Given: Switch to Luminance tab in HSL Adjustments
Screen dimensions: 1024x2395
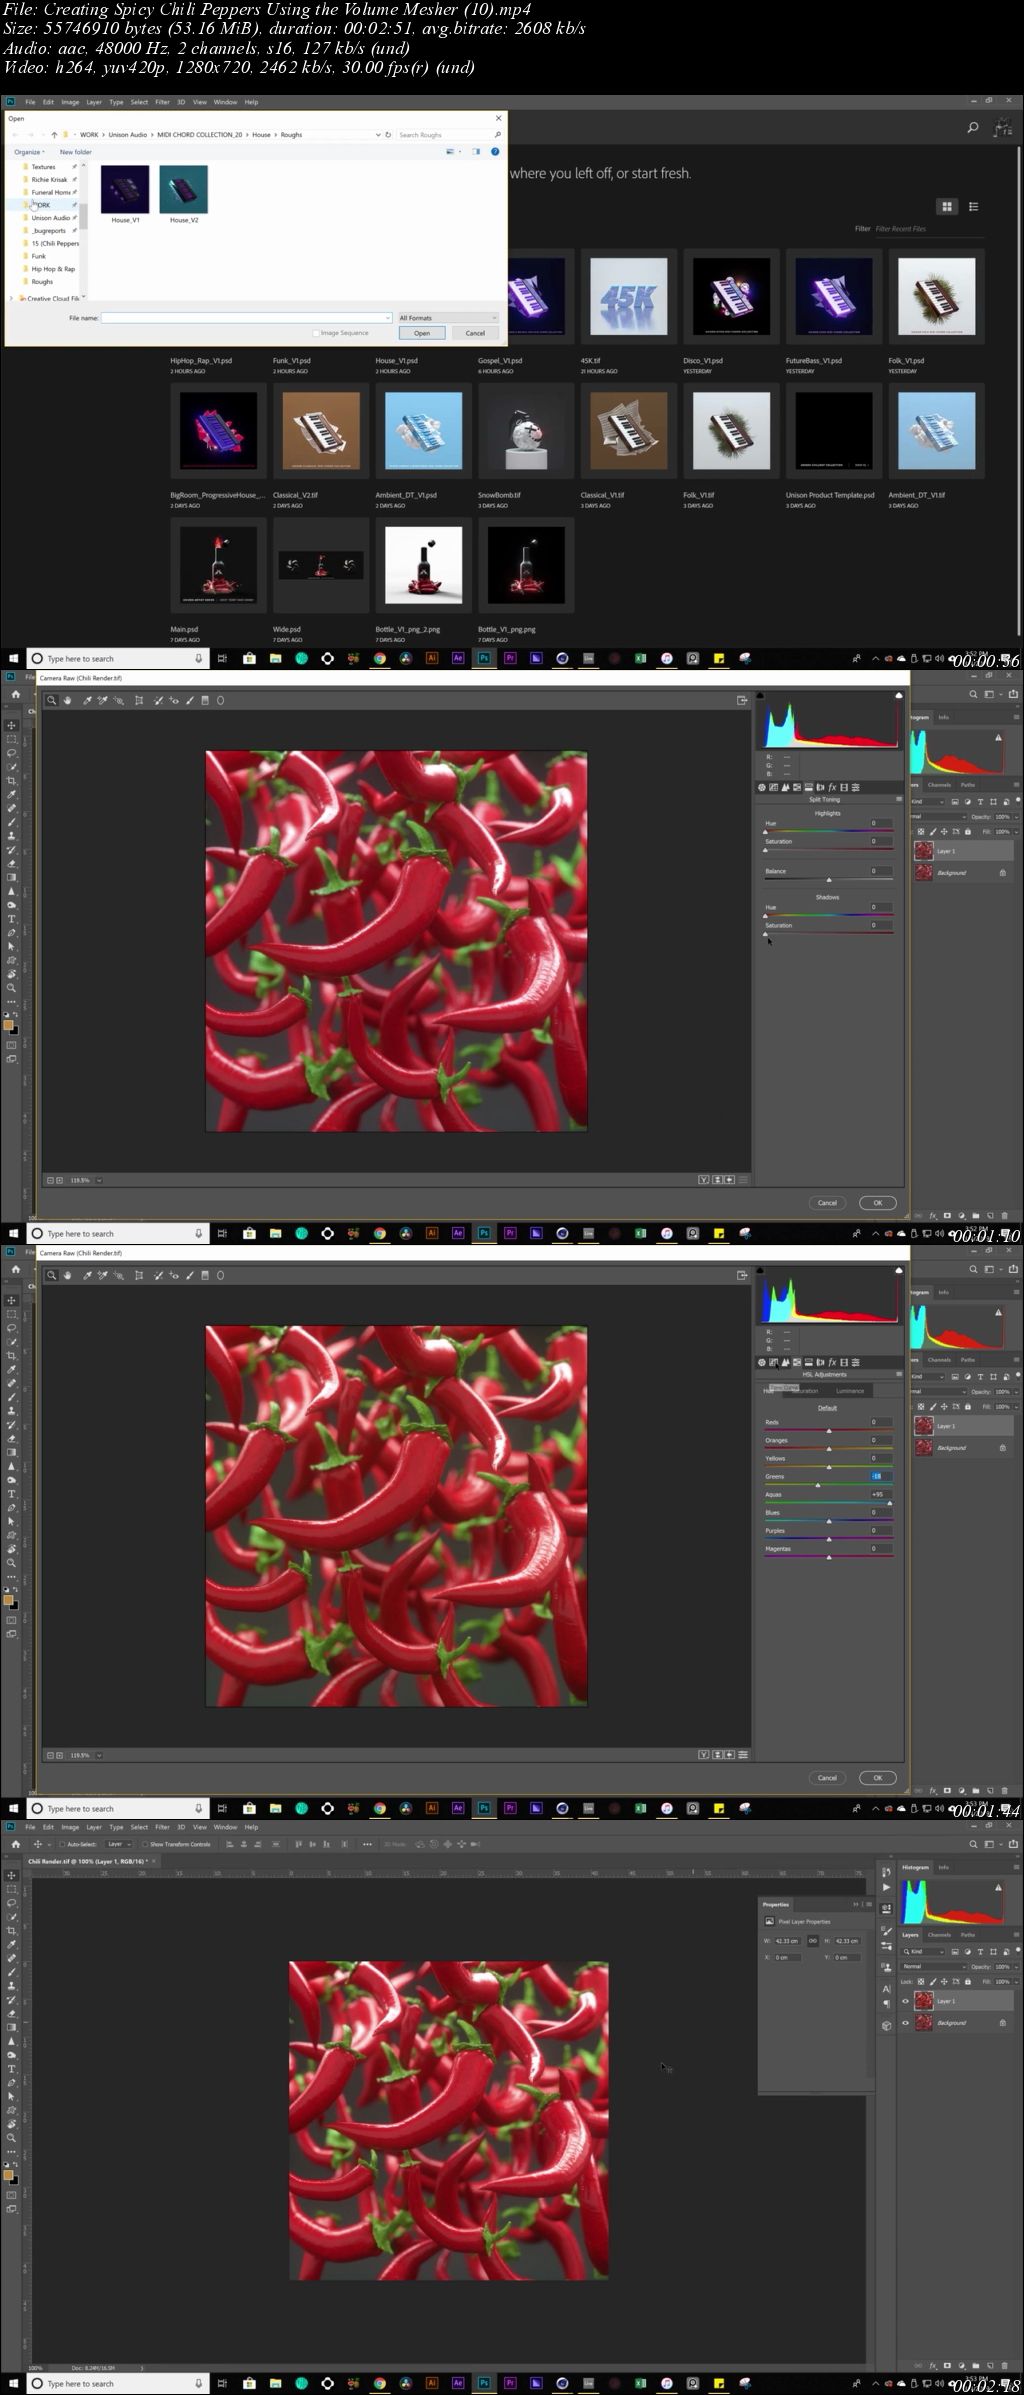Looking at the screenshot, I should [850, 1391].
